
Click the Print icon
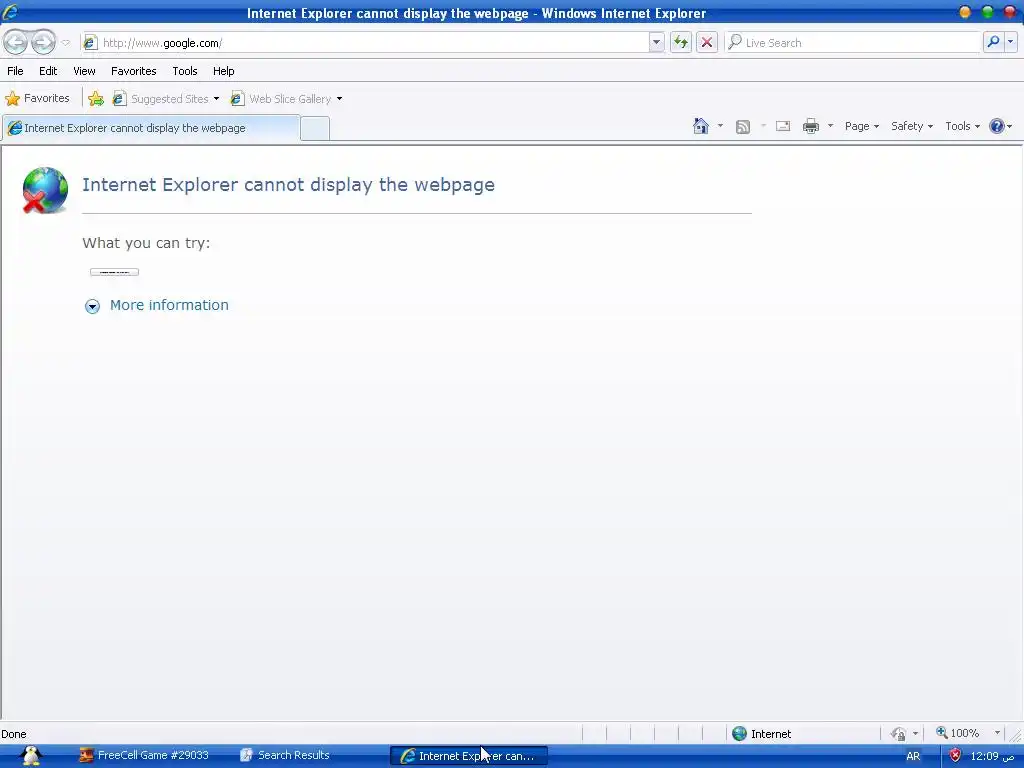tap(810, 127)
